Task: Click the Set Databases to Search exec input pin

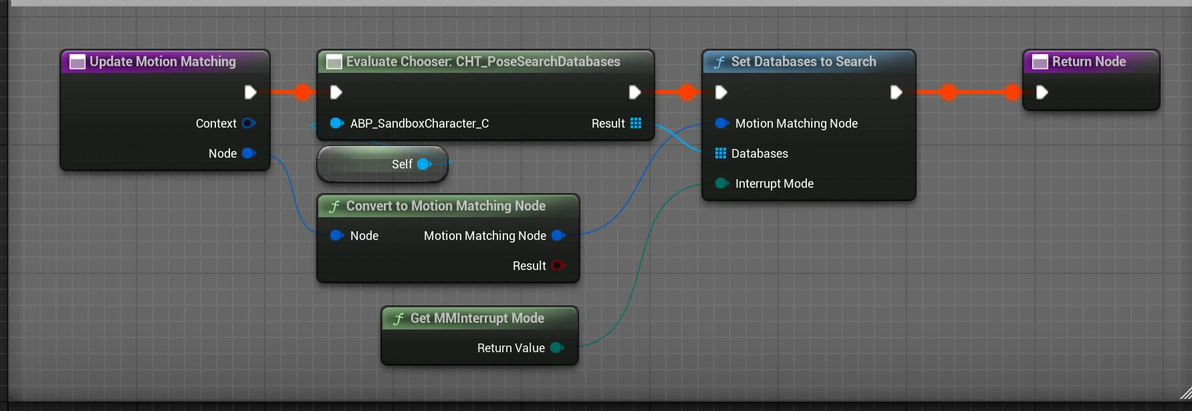Action: (721, 93)
